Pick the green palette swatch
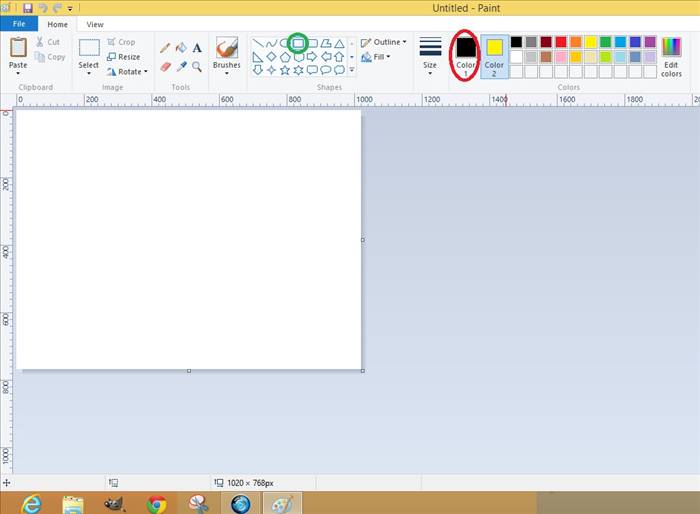Image resolution: width=700 pixels, height=514 pixels. tap(605, 42)
